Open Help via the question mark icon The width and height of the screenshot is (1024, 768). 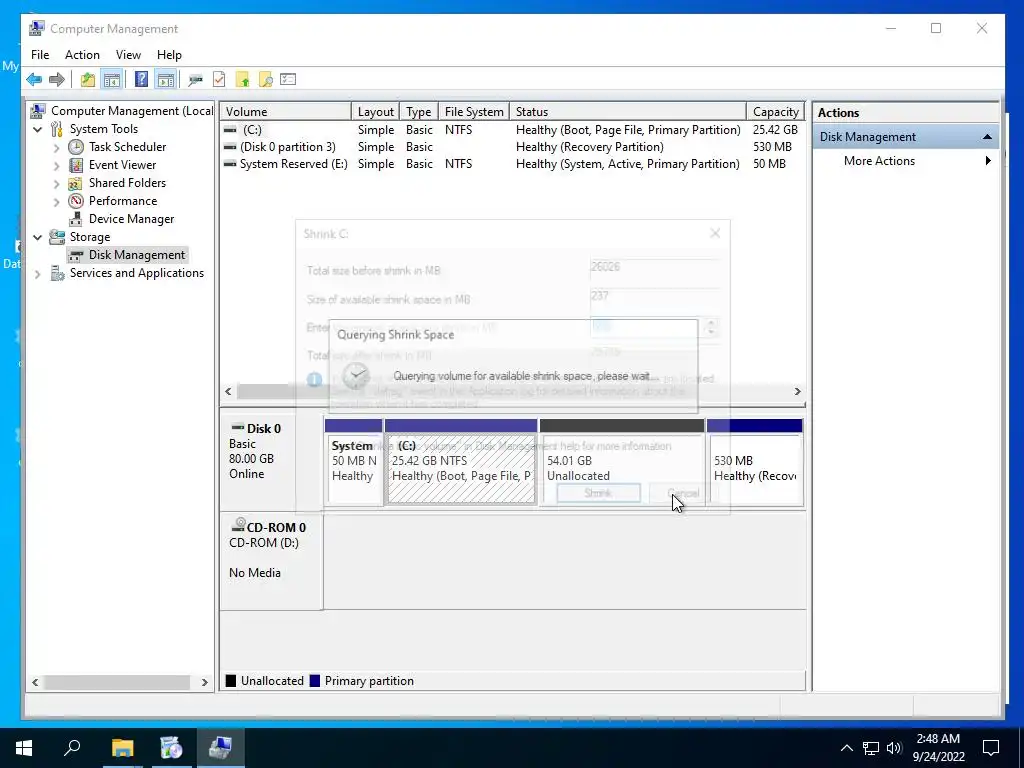point(141,80)
